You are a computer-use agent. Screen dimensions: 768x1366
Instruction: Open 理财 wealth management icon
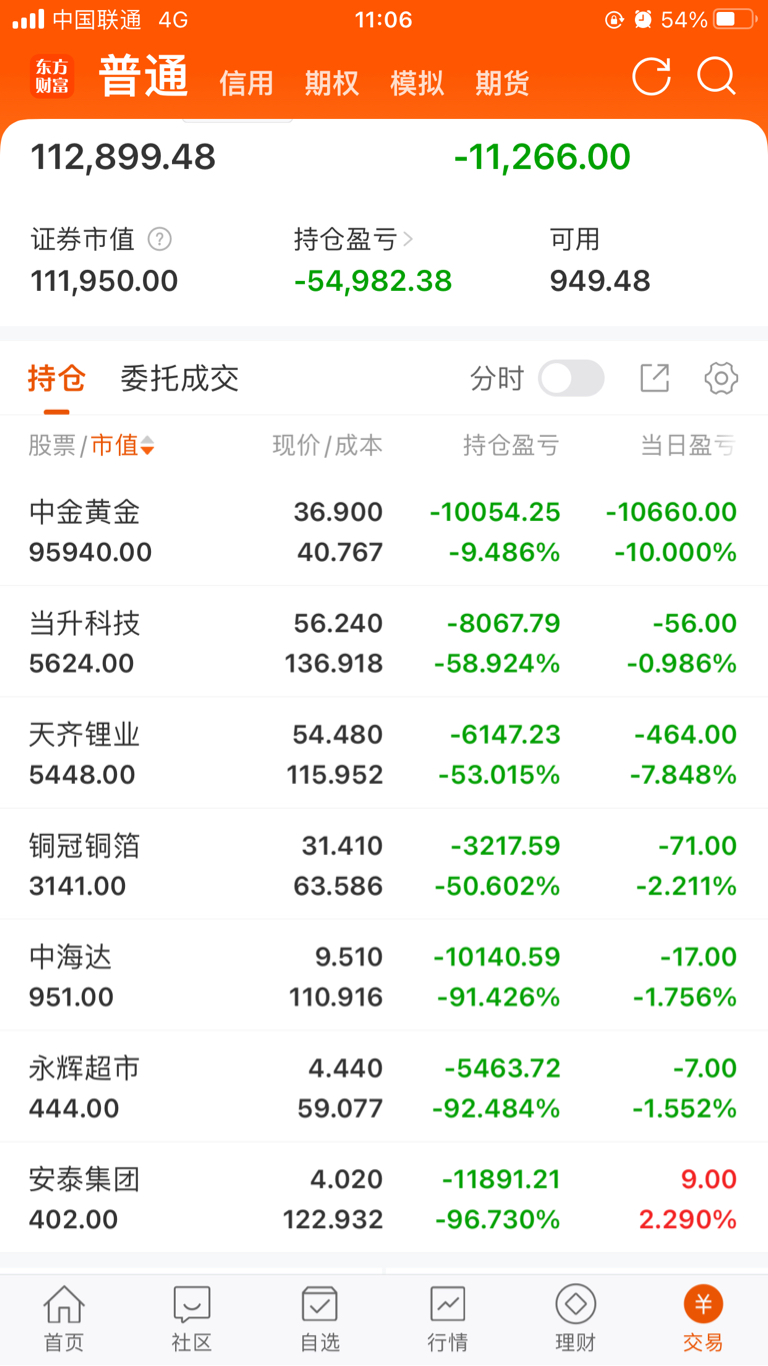pyautogui.click(x=575, y=1304)
